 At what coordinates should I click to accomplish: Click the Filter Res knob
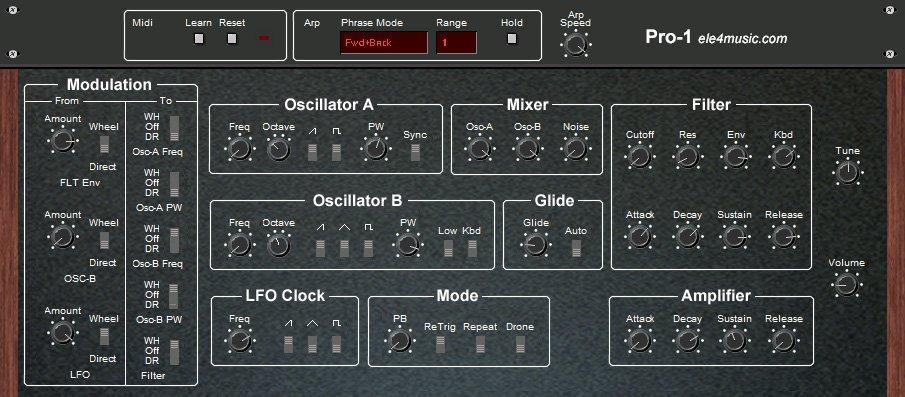(x=687, y=156)
